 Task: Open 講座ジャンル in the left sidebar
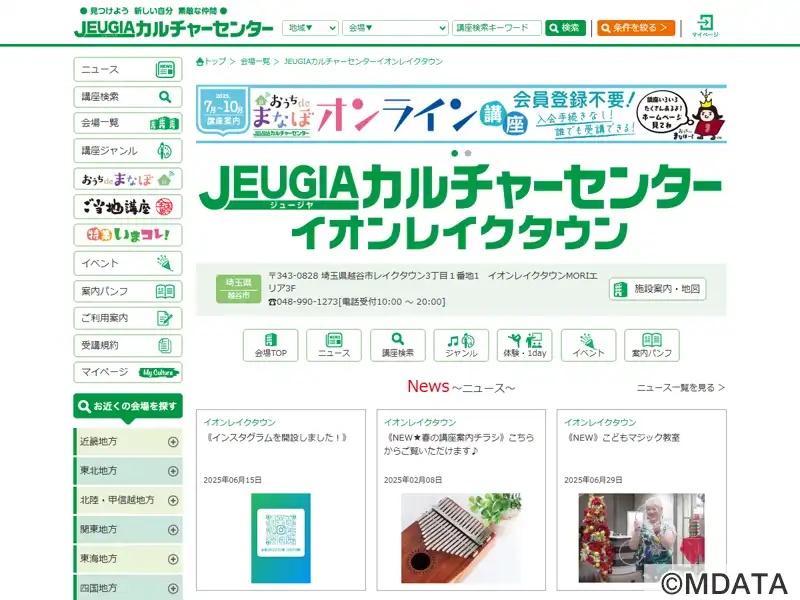click(128, 151)
